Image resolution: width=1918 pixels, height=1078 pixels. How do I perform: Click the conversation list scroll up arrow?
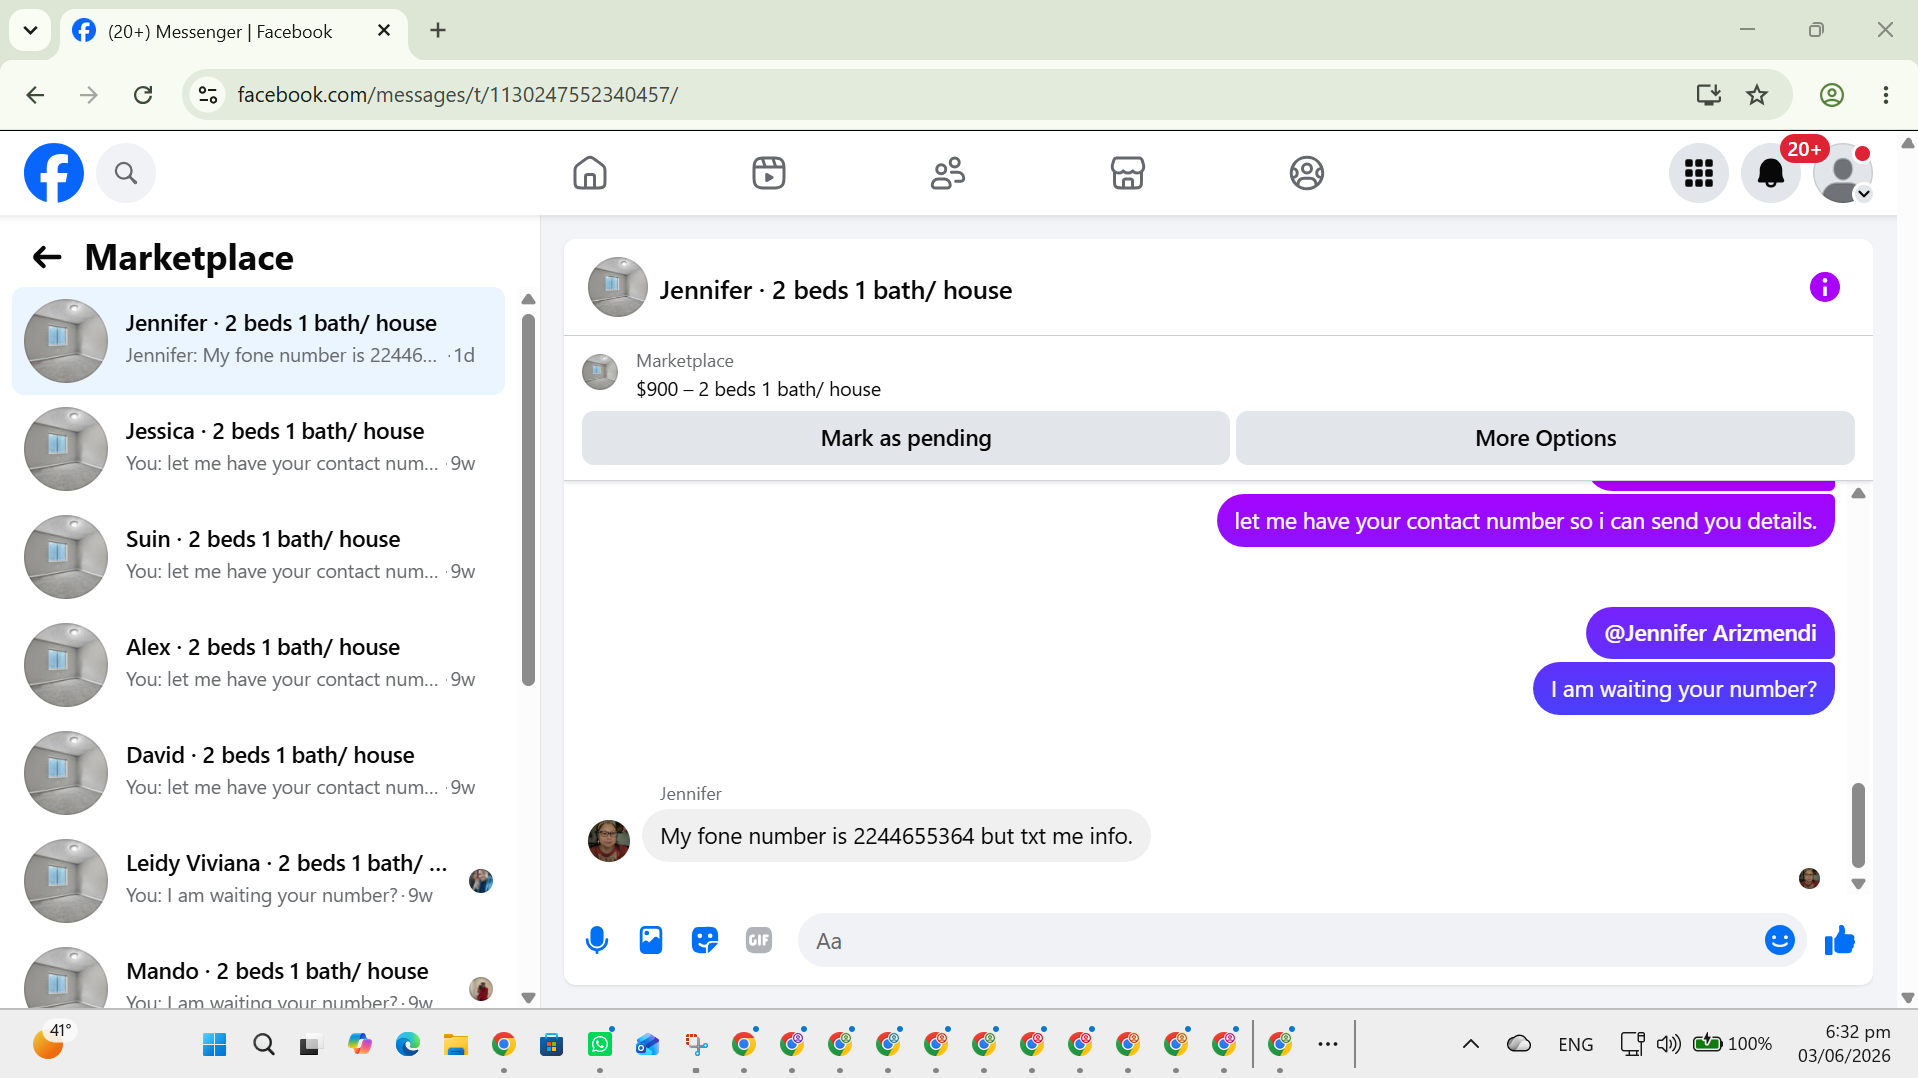pyautogui.click(x=528, y=300)
